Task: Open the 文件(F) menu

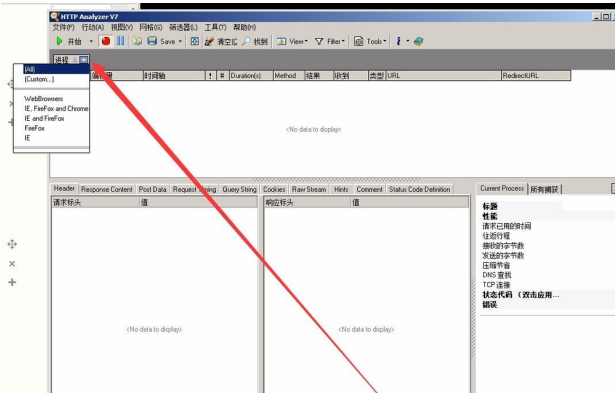Action: [x=63, y=27]
